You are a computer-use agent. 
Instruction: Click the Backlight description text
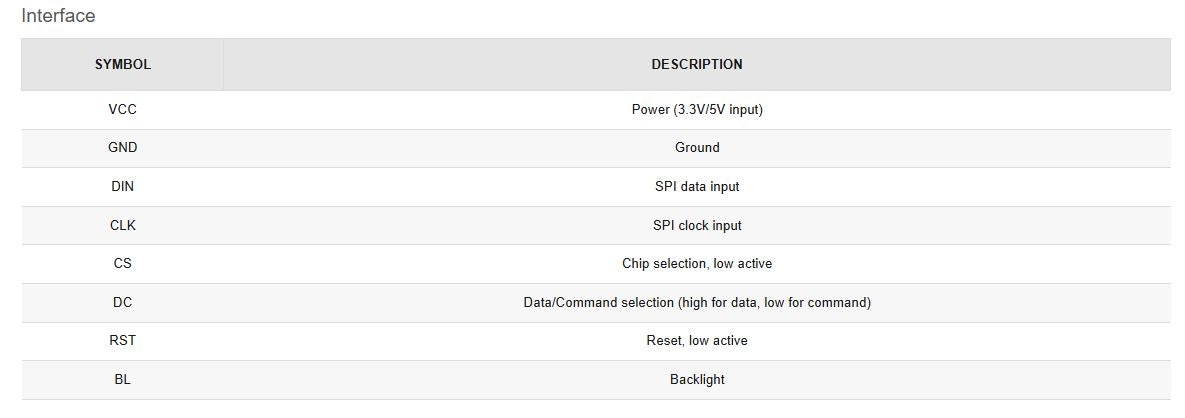[697, 379]
